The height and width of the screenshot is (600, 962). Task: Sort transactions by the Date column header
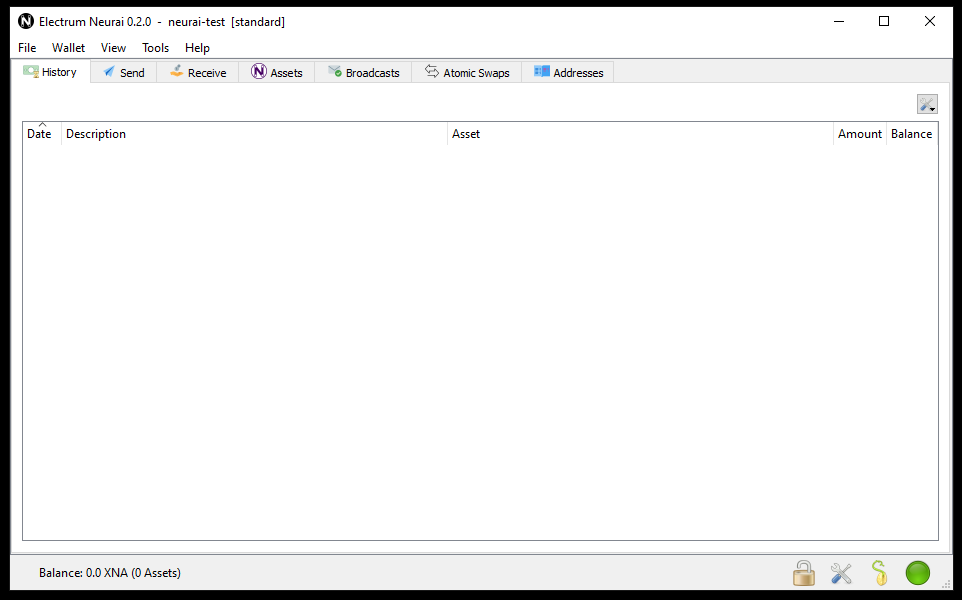[x=39, y=133]
